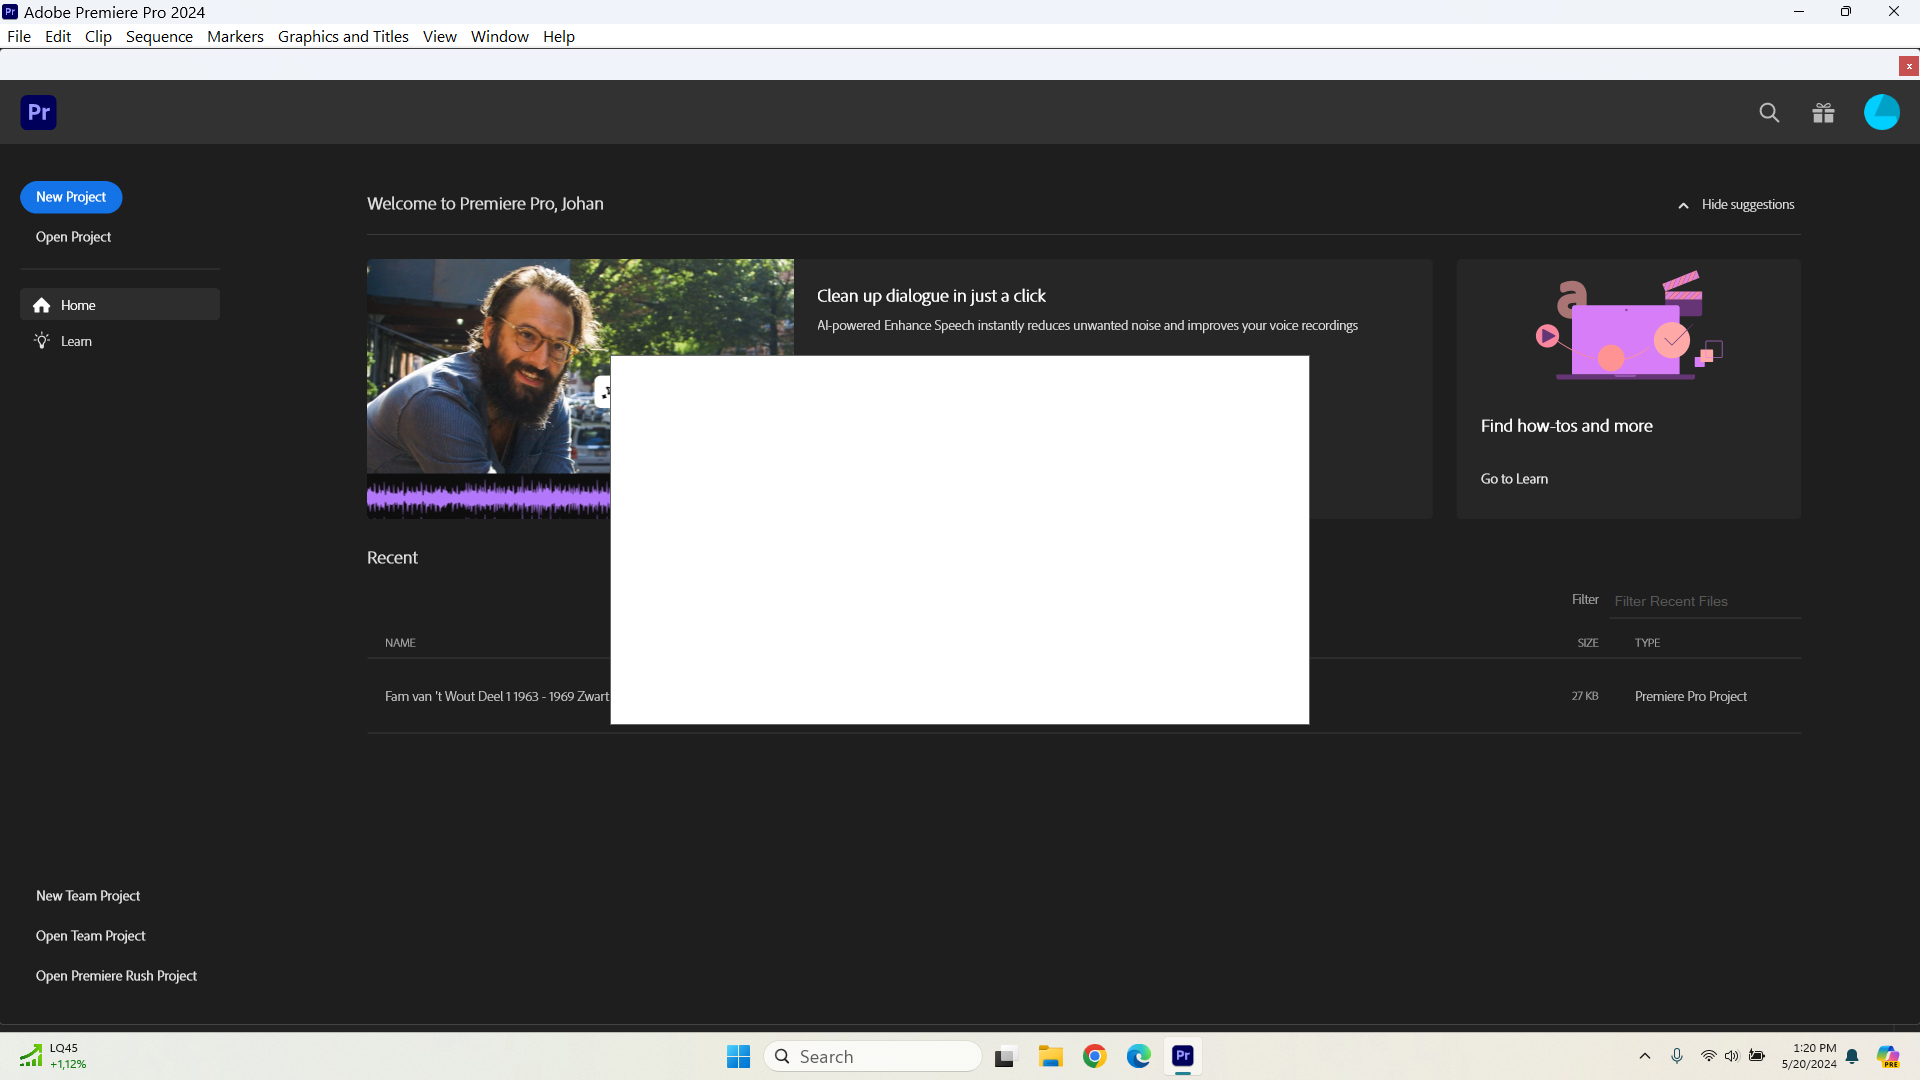Click the Premiere Pro taskbar icon
The image size is (1920, 1080).
[1183, 1056]
